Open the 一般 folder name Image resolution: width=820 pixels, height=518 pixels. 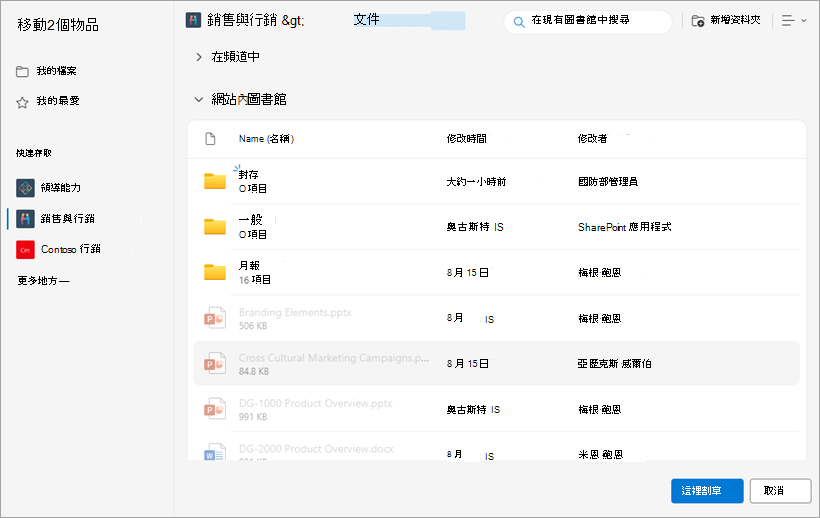click(250, 220)
